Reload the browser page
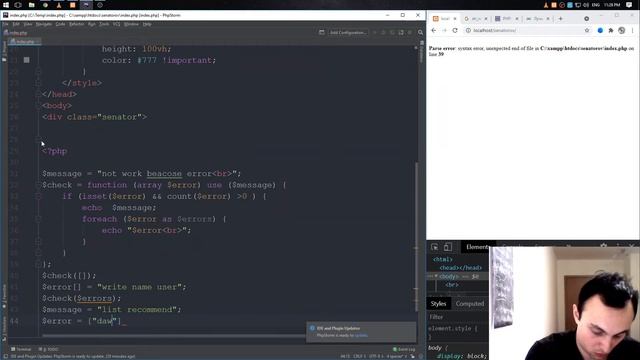This screenshot has height=360, width=640. click(x=455, y=30)
